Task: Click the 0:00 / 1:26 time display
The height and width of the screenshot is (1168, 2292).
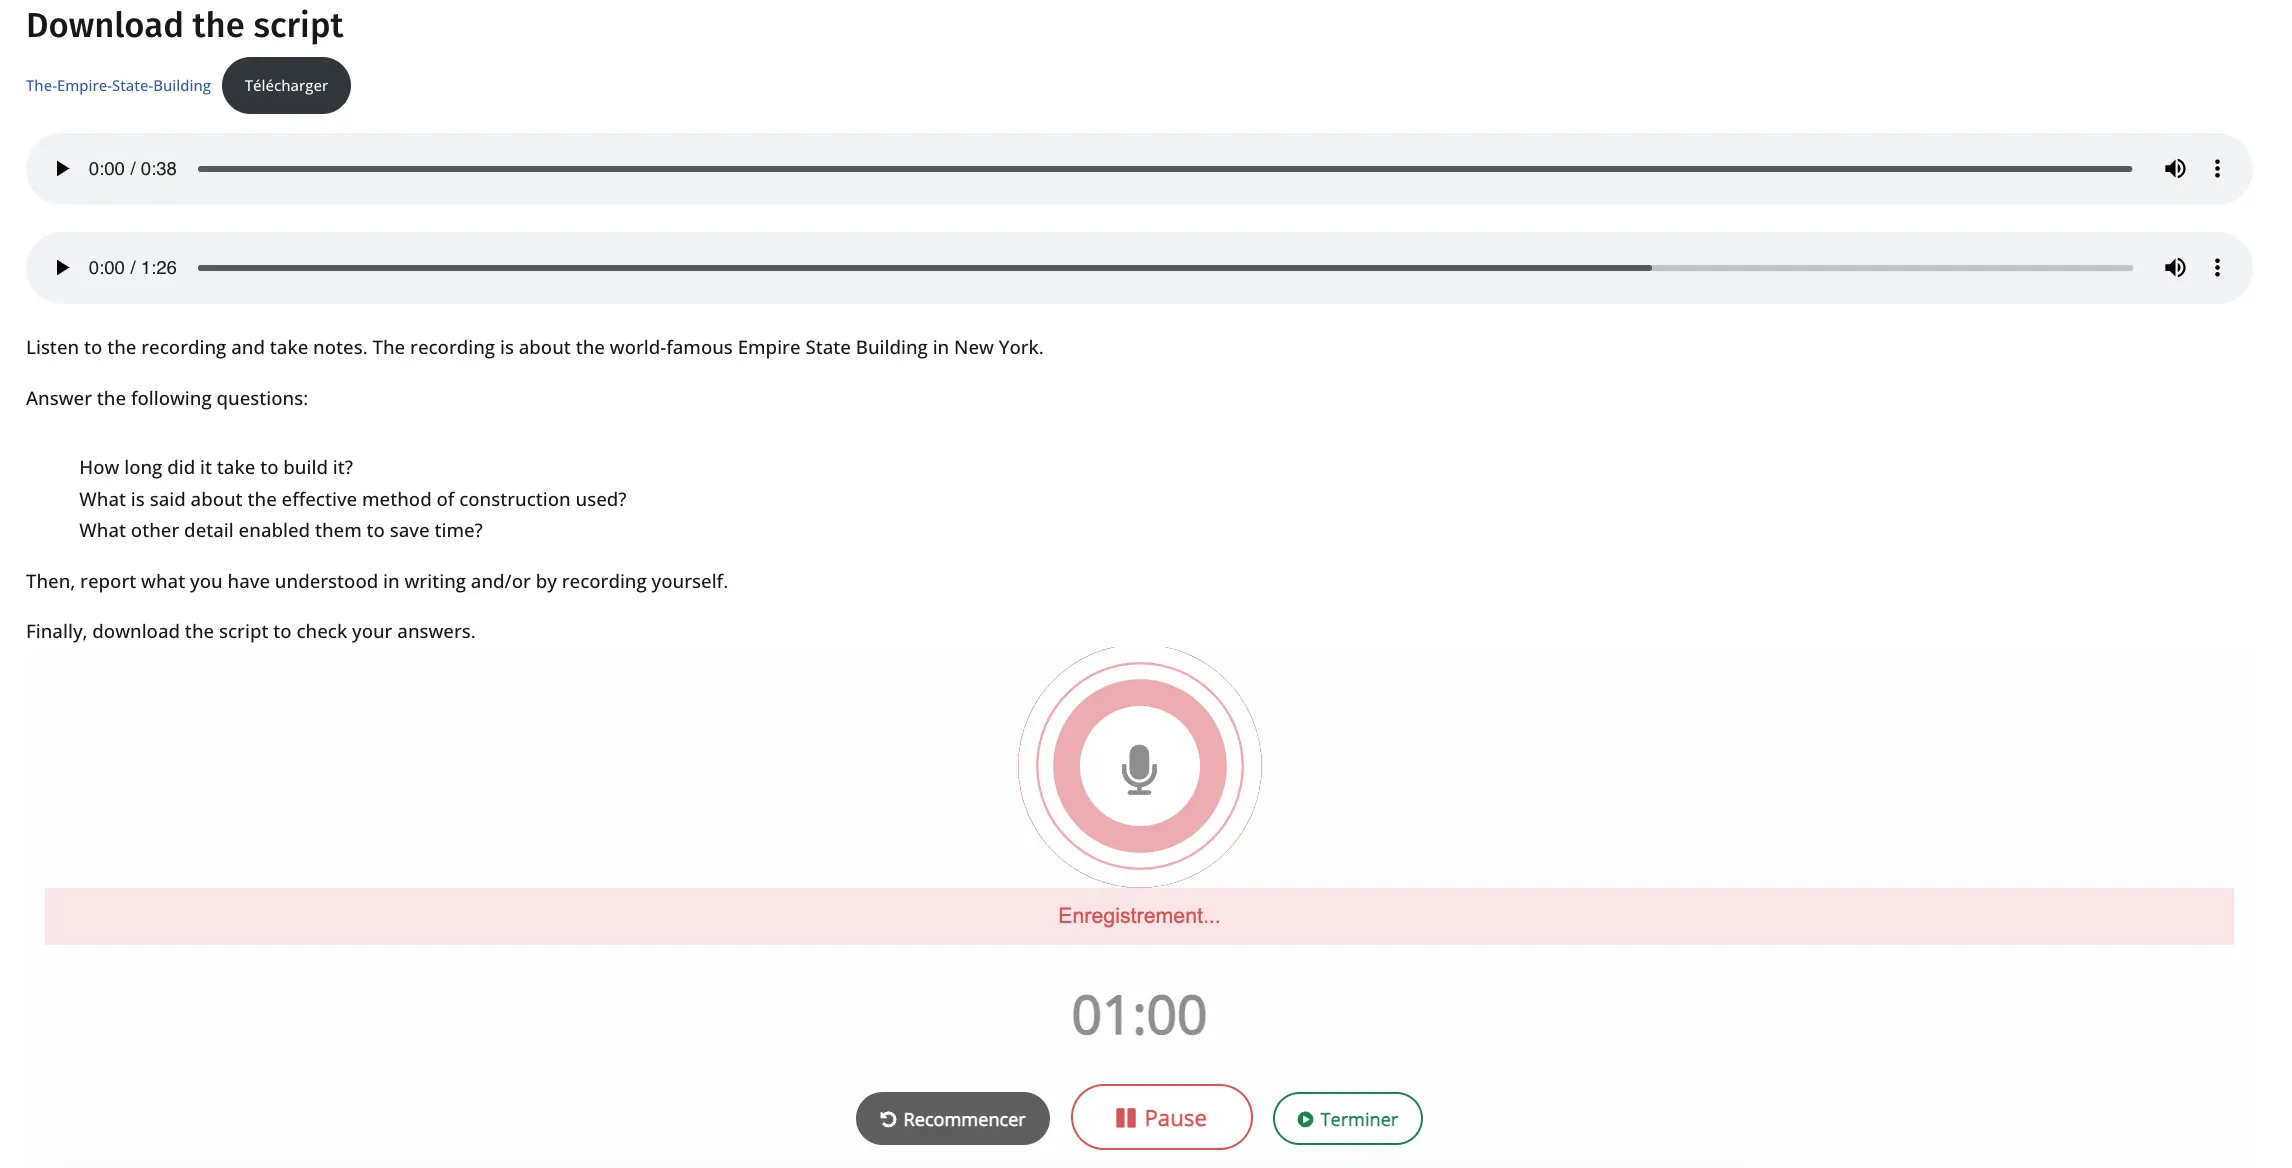Action: click(132, 268)
